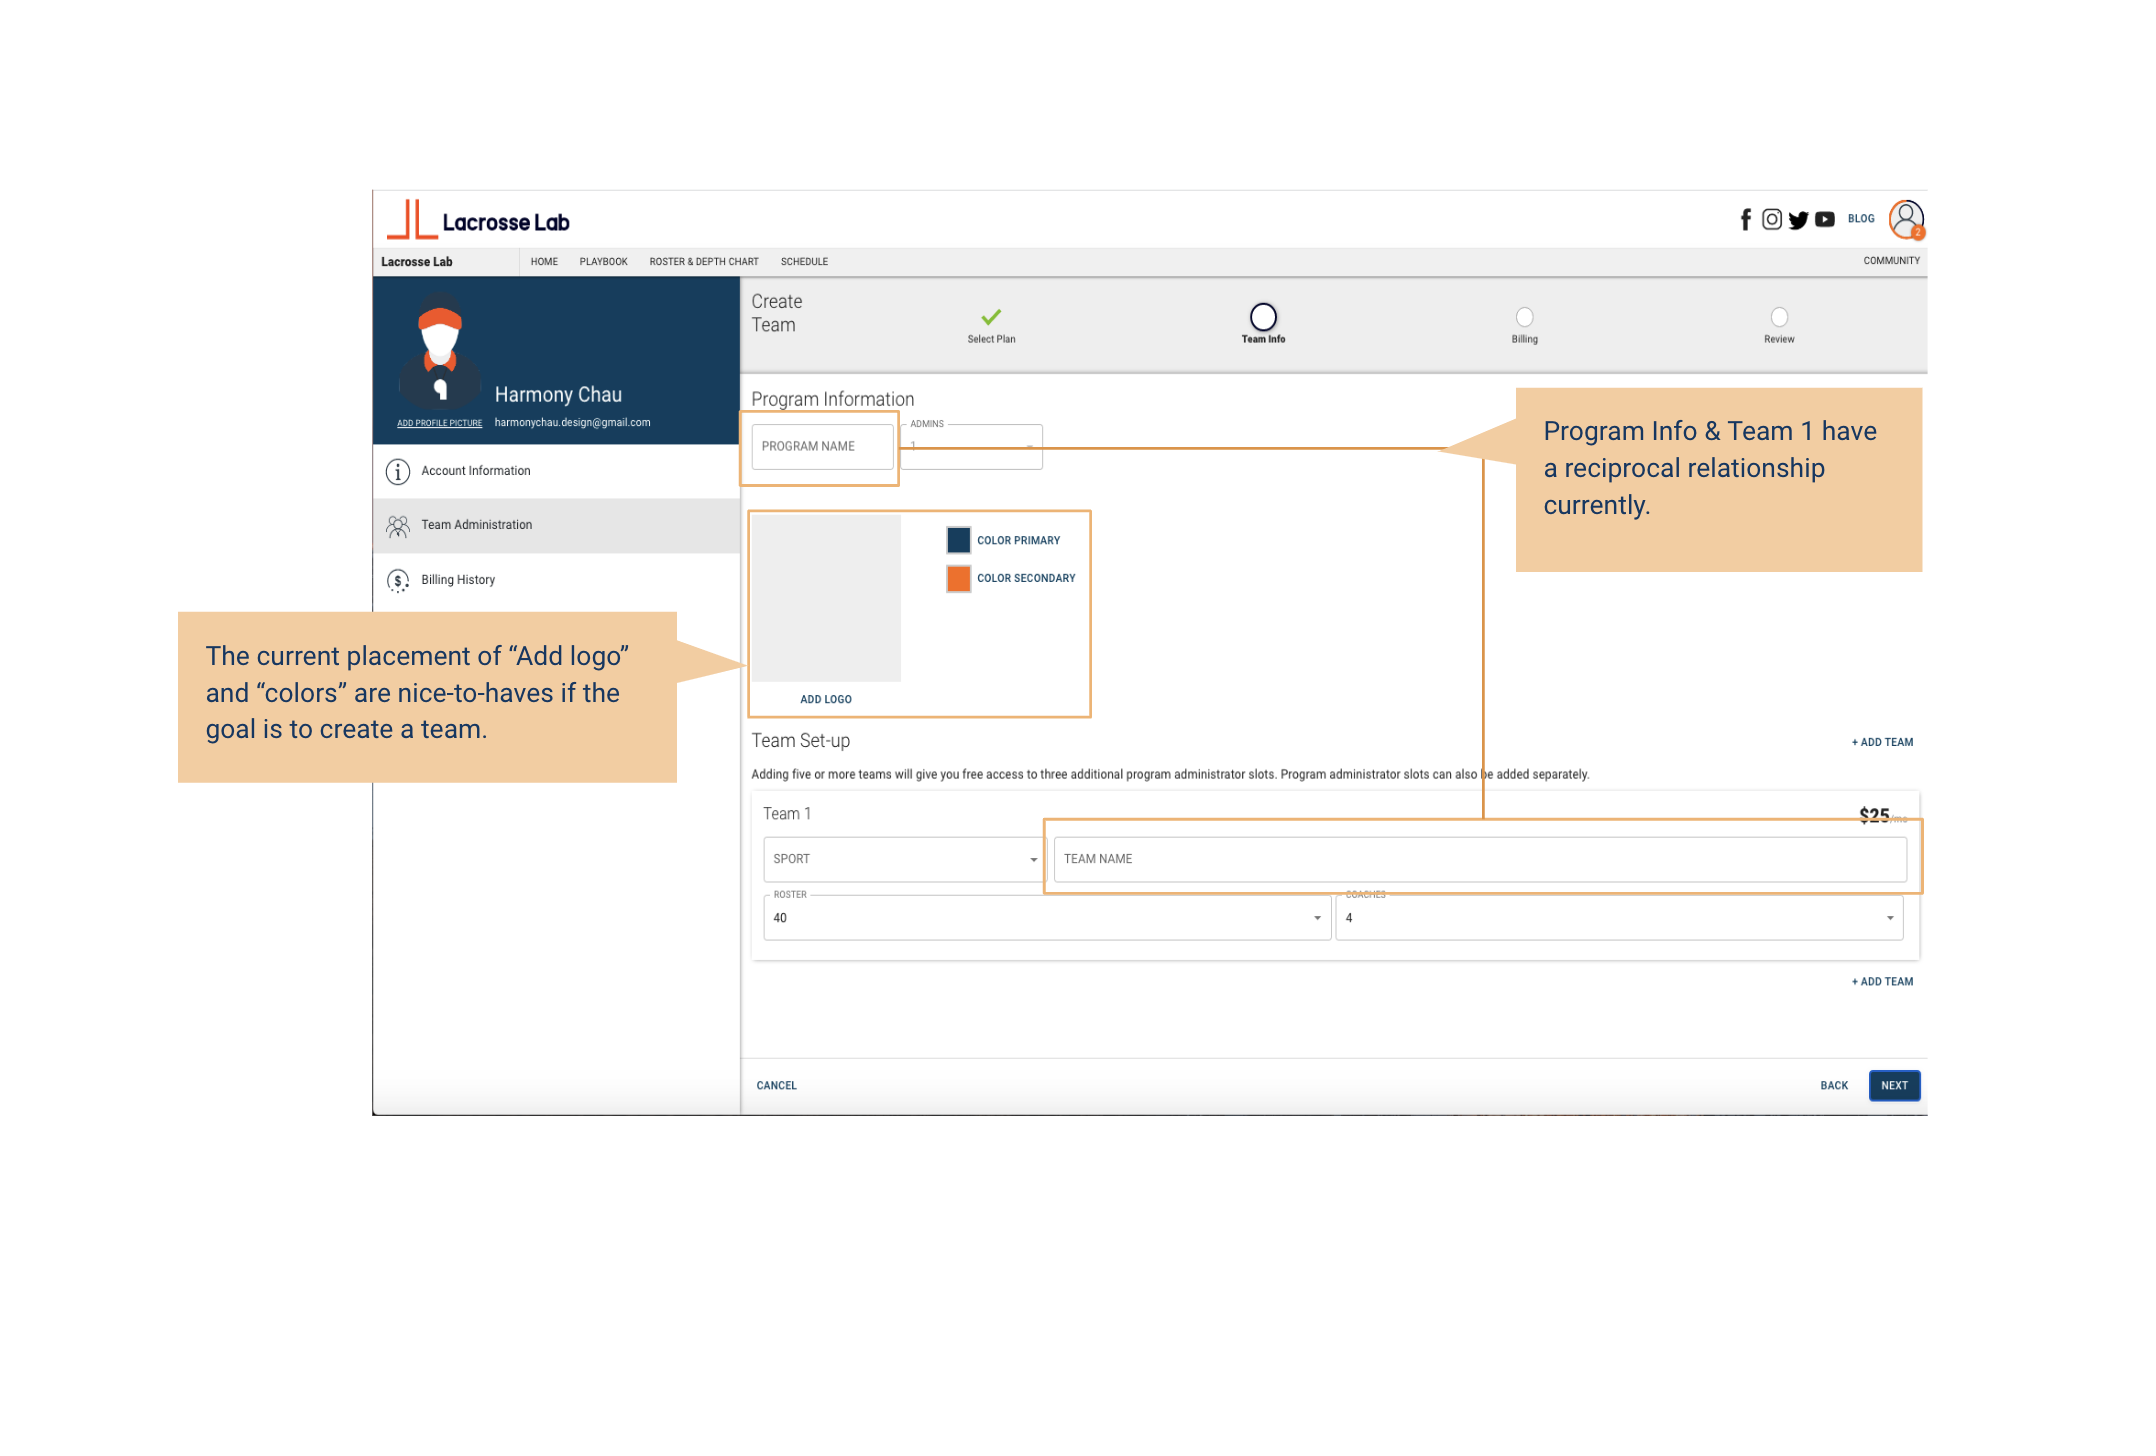Open the Facebook social icon
This screenshot has width=2156, height=1456.
1746,219
